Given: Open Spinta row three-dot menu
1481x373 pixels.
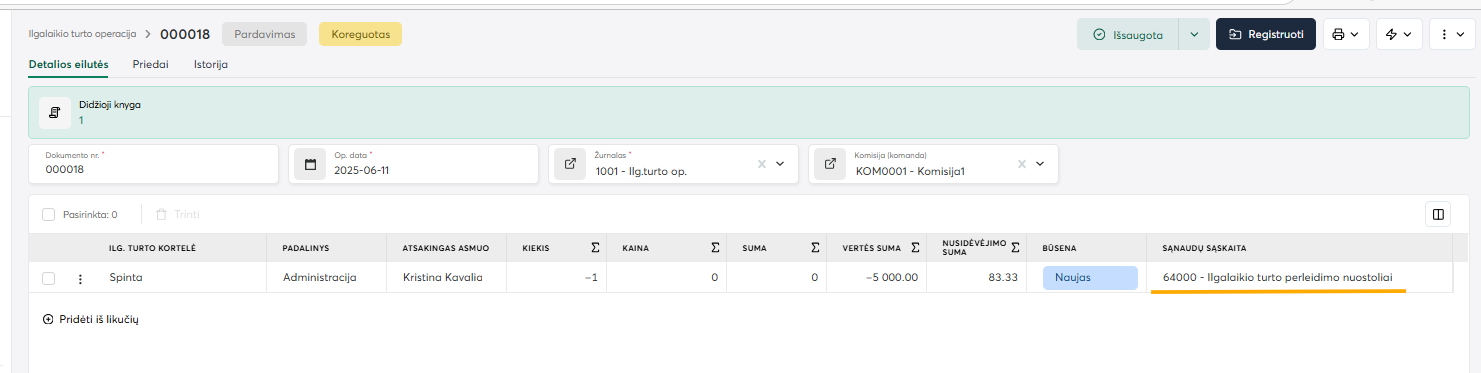Looking at the screenshot, I should [x=81, y=279].
